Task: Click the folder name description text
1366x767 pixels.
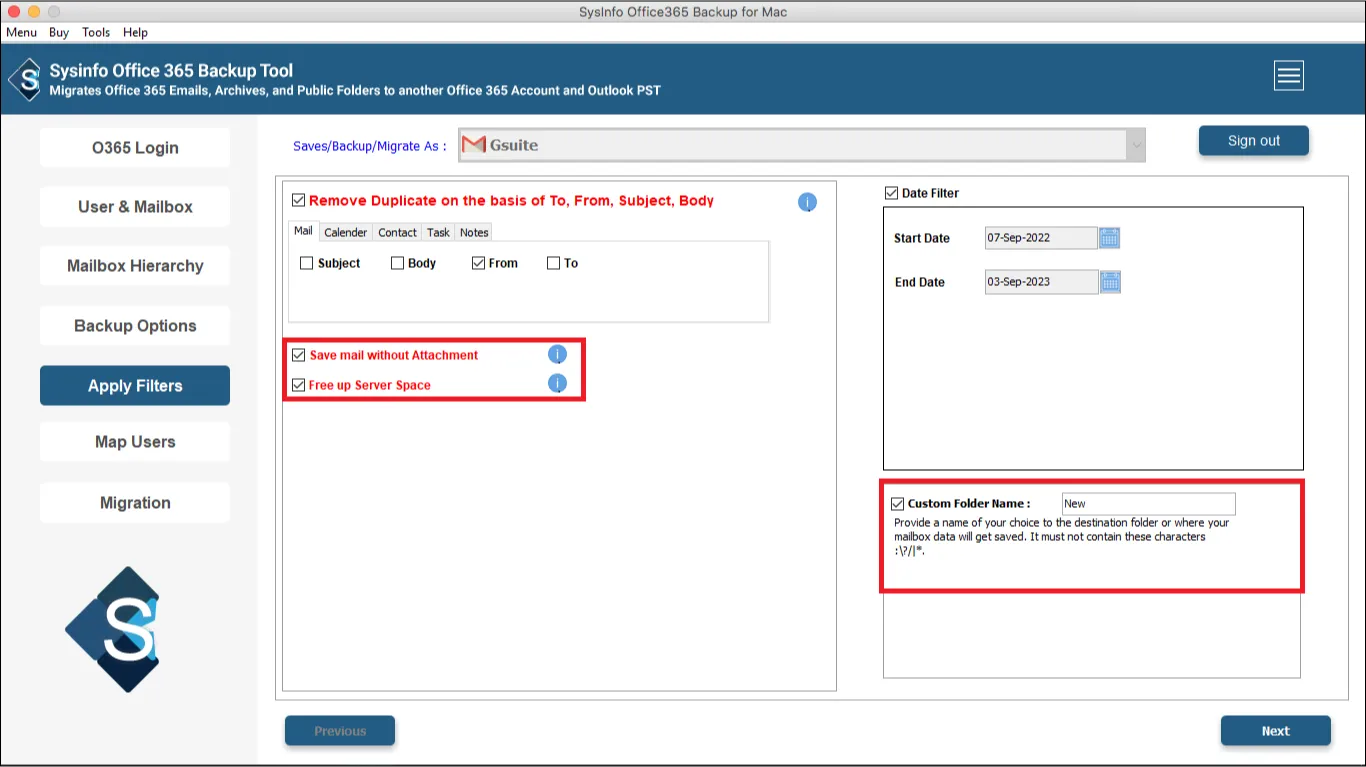Action: [x=1062, y=537]
